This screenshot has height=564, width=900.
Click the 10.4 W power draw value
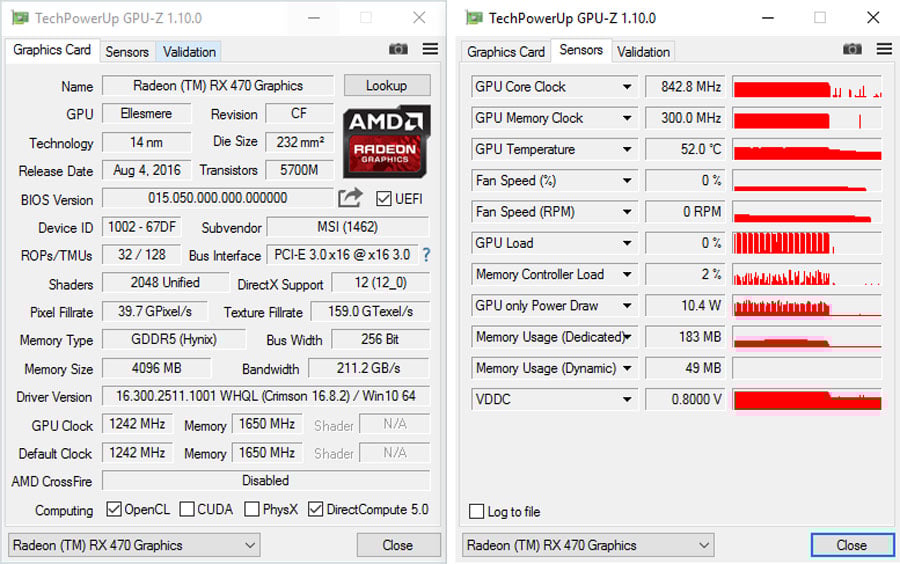pyautogui.click(x=685, y=306)
